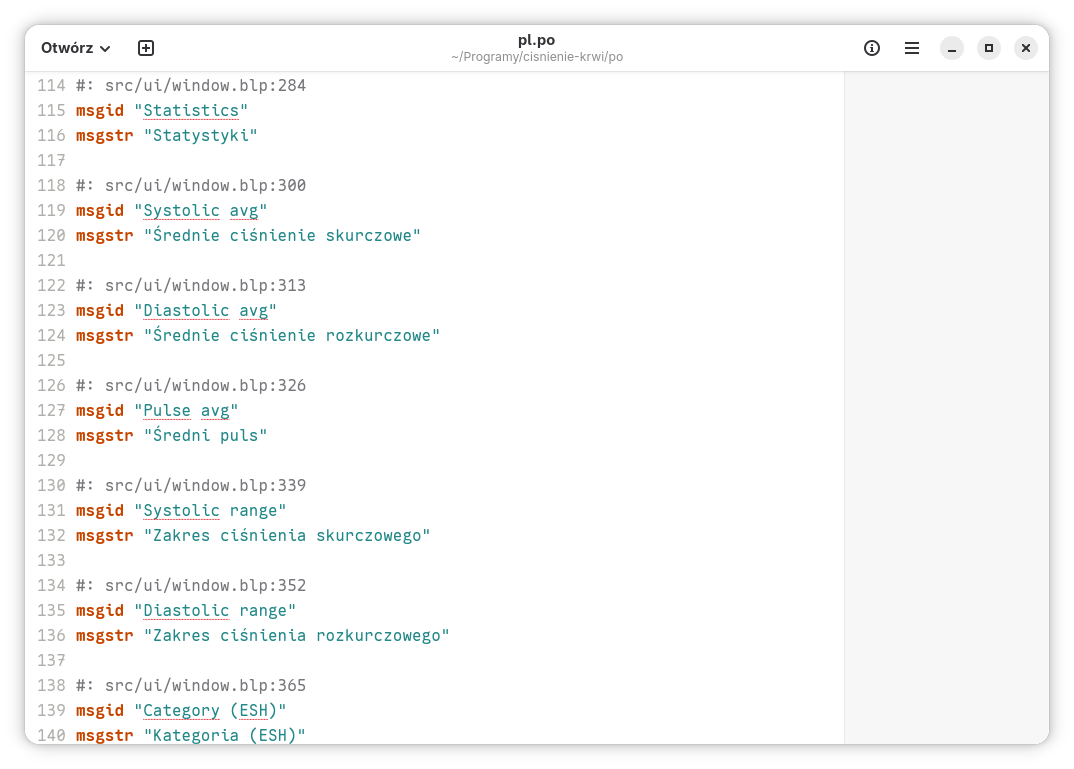This screenshot has height=769, width=1074.
Task: Maximize the text editor window
Action: coord(989,48)
